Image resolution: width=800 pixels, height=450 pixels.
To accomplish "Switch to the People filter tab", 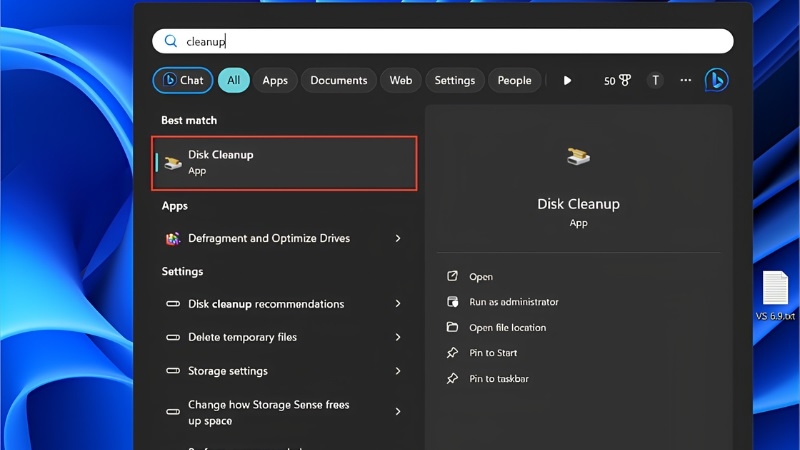I will point(514,80).
